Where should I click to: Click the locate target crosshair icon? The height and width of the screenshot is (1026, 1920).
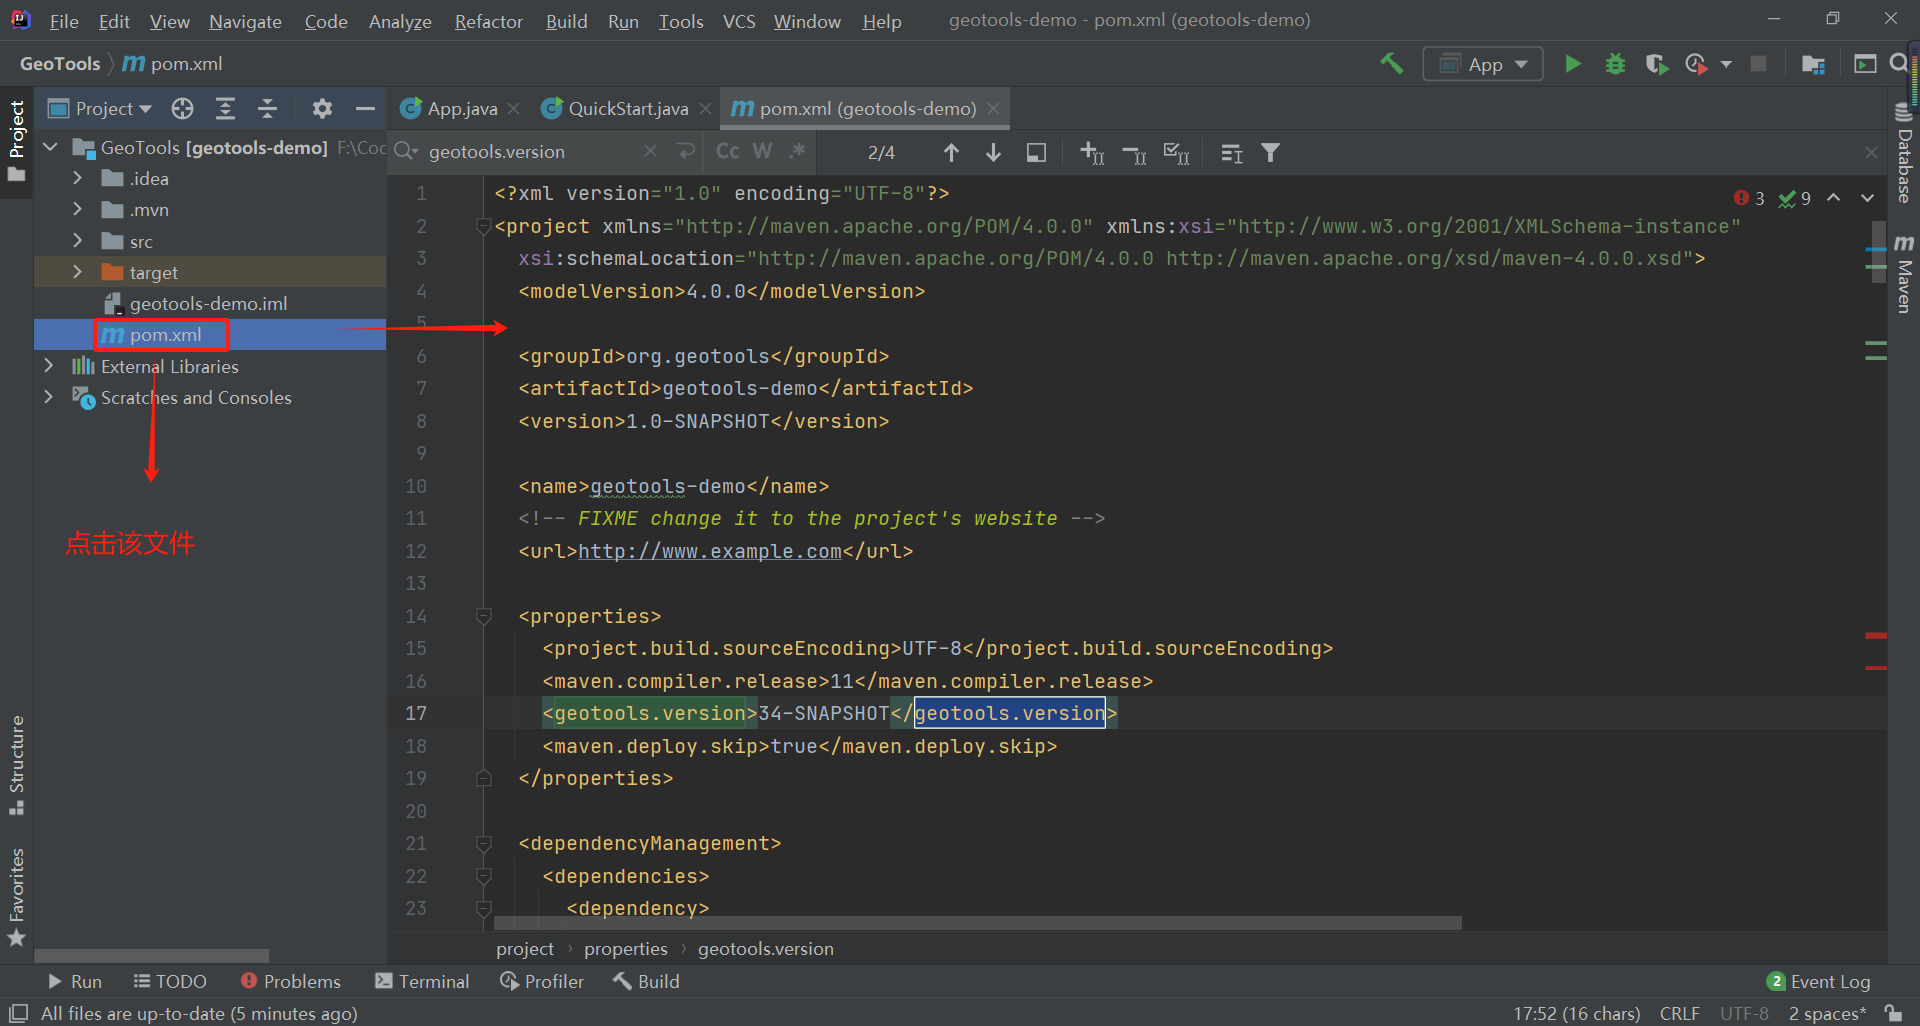[x=182, y=108]
